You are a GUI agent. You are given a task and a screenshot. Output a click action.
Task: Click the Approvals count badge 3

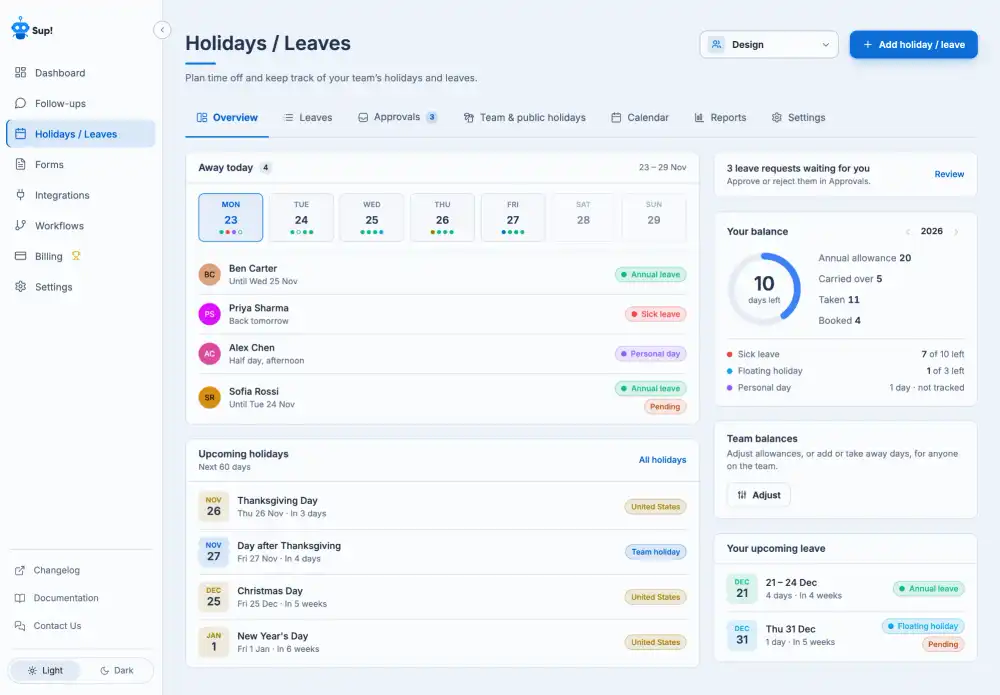pyautogui.click(x=432, y=117)
